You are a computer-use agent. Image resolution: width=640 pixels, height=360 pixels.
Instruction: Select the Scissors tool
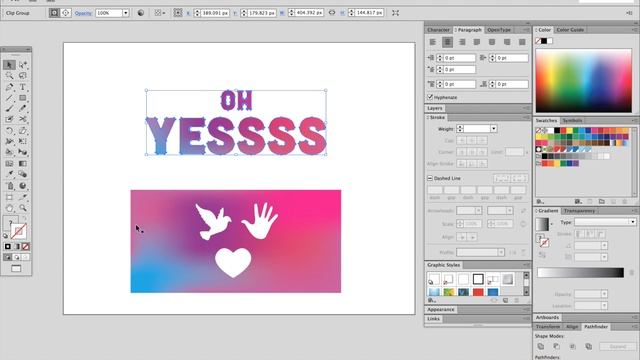(x=23, y=119)
